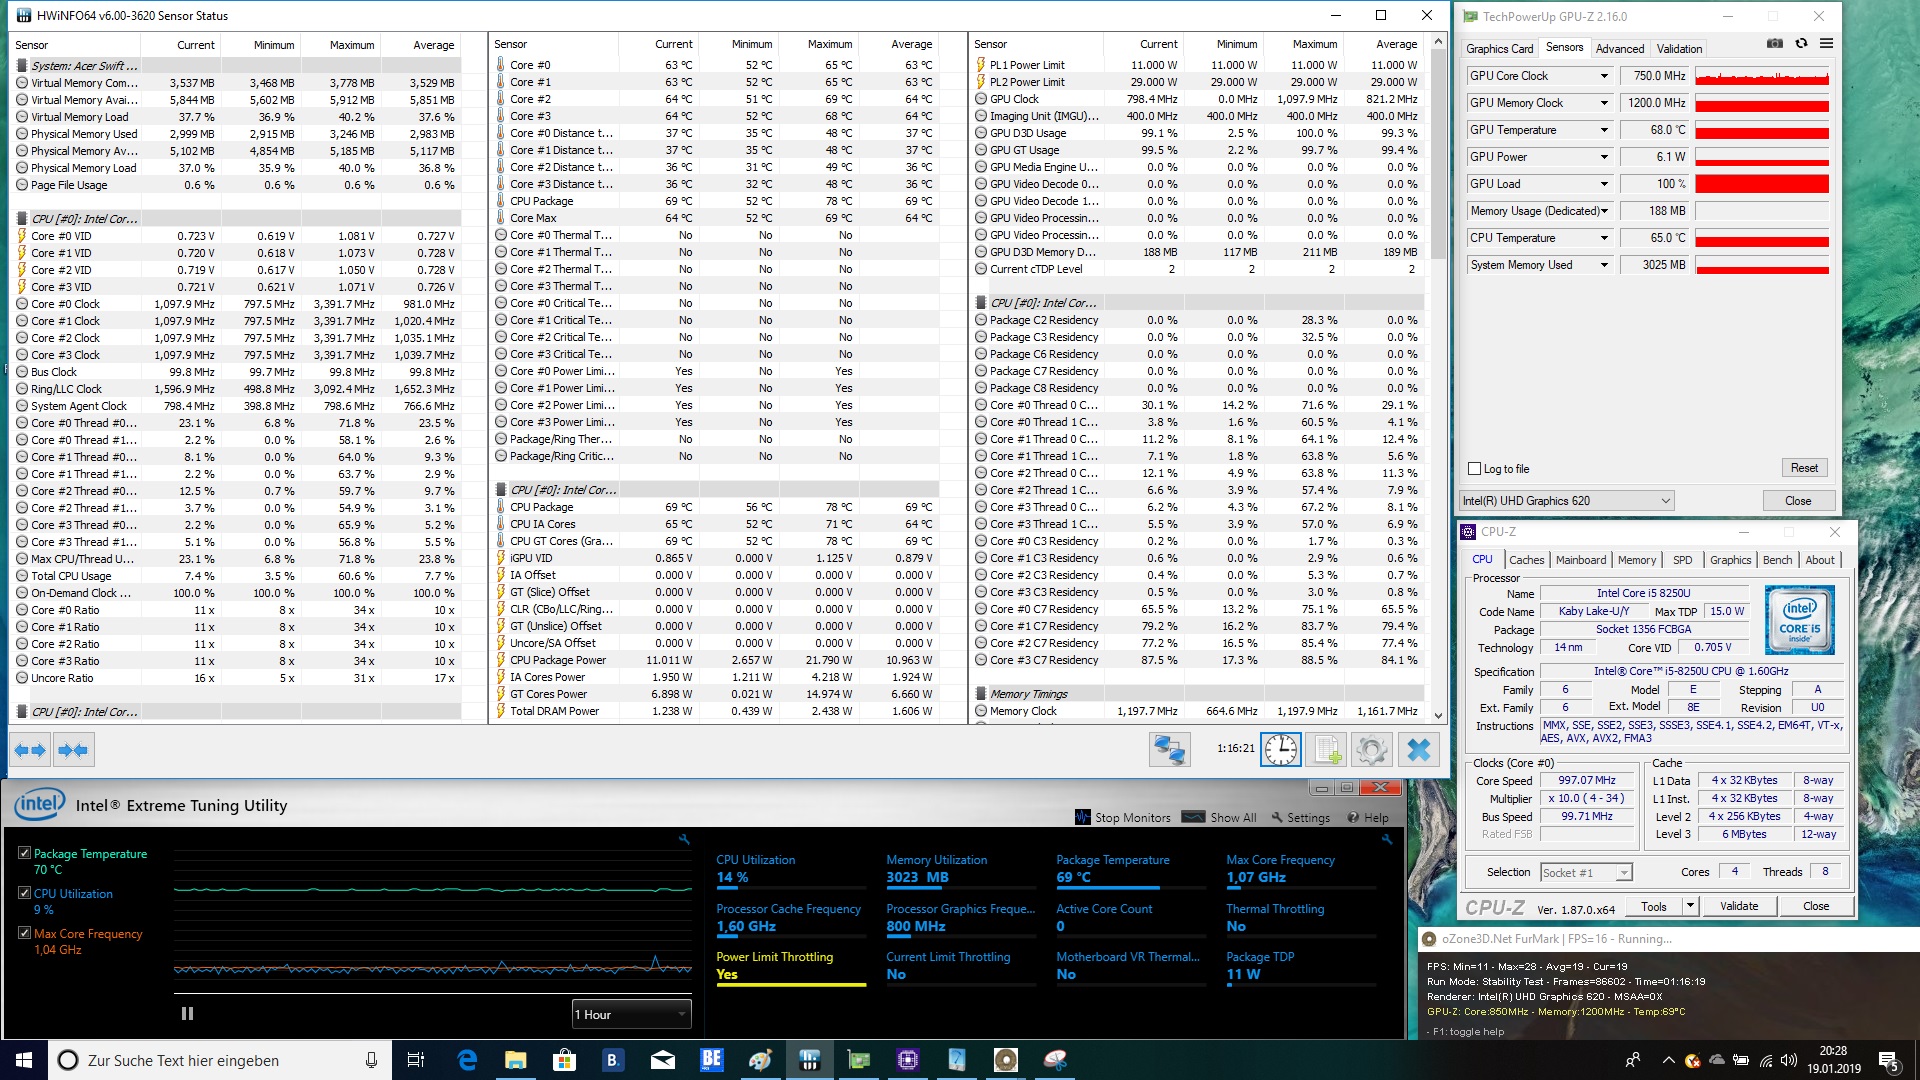Open the 1 Hour time range dropdown
The width and height of the screenshot is (1920, 1080).
tap(631, 1014)
